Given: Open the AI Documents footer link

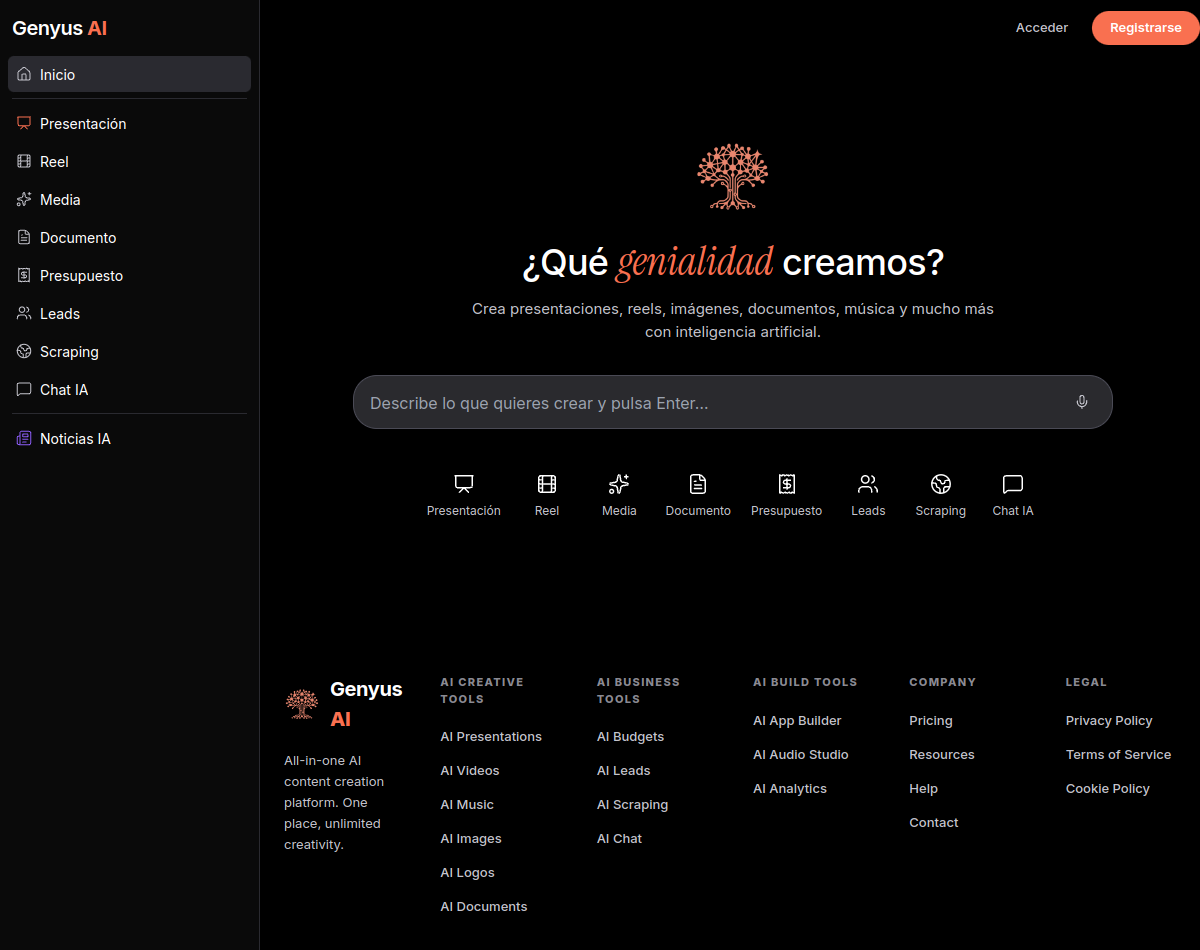Looking at the screenshot, I should pyautogui.click(x=484, y=907).
